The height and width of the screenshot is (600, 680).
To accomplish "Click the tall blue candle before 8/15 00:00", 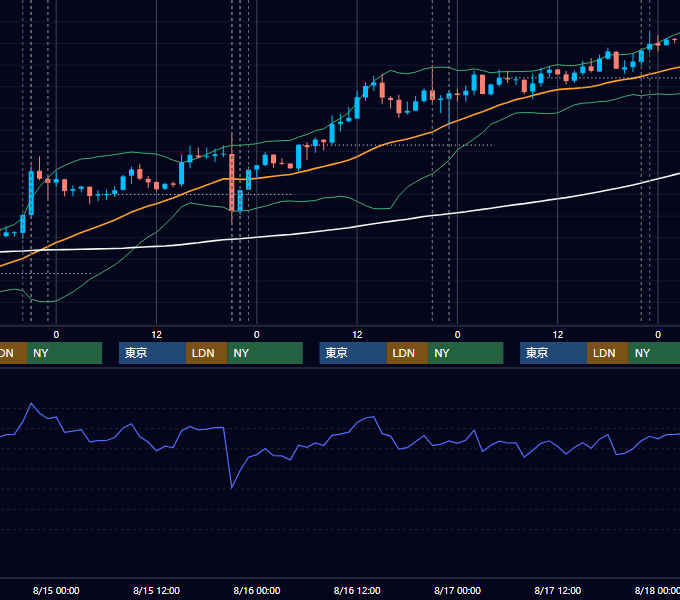I will pyautogui.click(x=31, y=193).
